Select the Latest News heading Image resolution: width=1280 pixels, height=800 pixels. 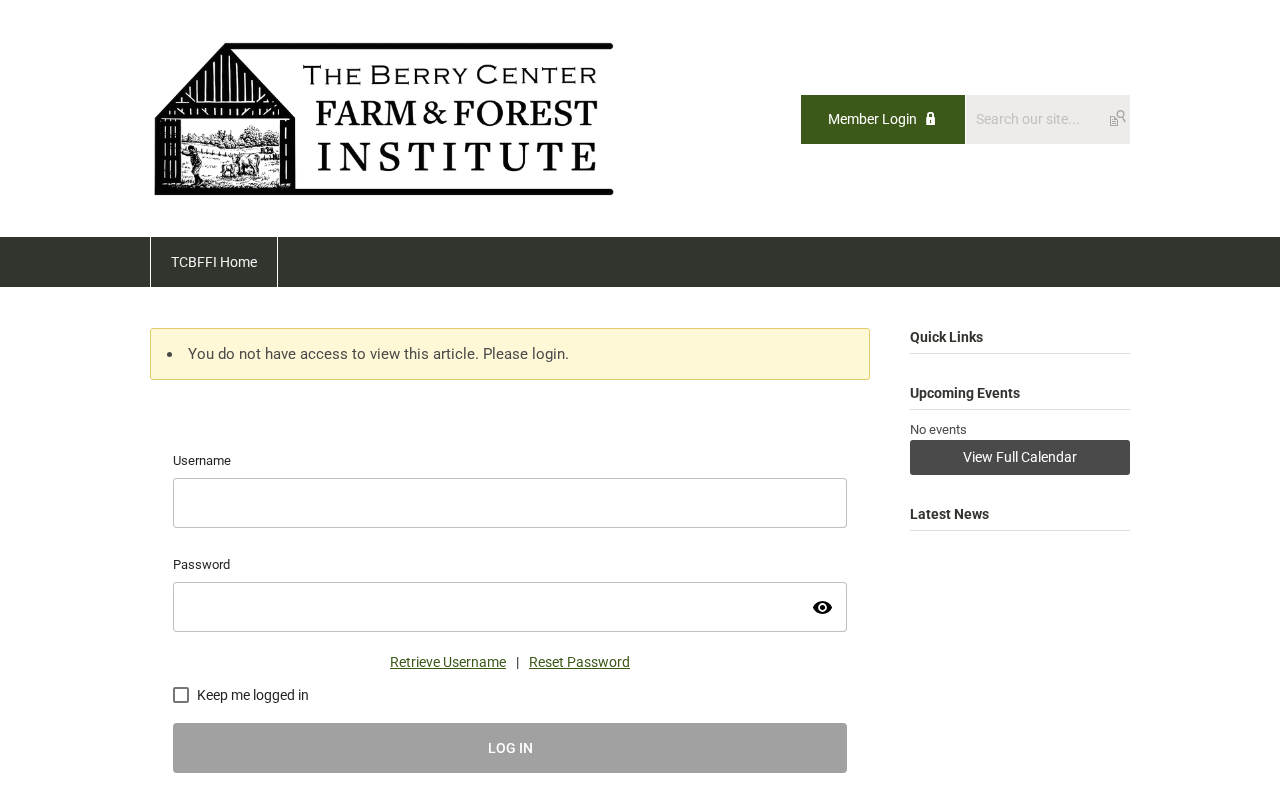949,514
